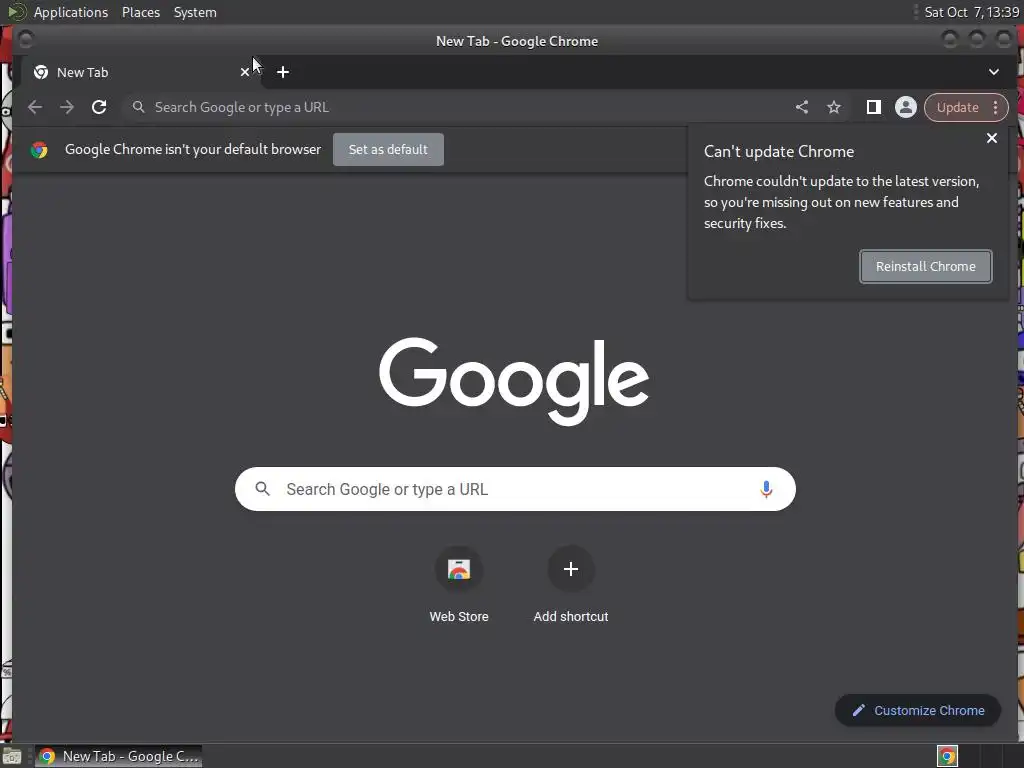The image size is (1024, 768).
Task: Open the Places menu
Action: (141, 12)
